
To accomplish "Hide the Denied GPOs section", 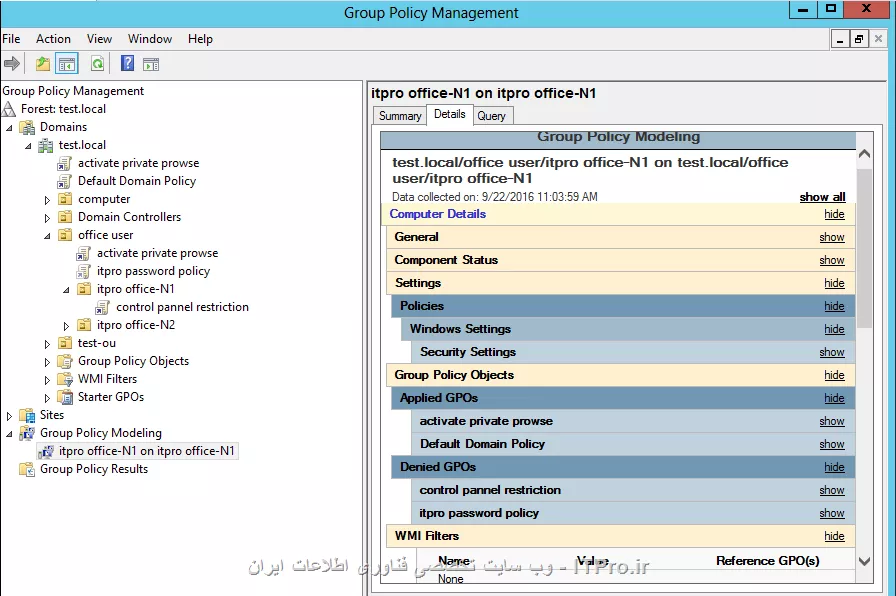I will pos(834,467).
